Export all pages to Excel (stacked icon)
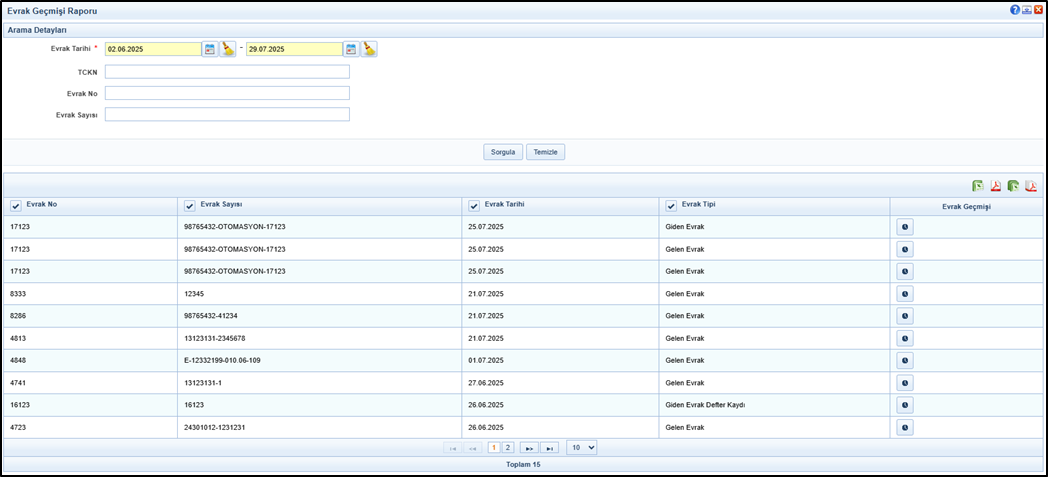The image size is (1048, 477). (x=1013, y=186)
